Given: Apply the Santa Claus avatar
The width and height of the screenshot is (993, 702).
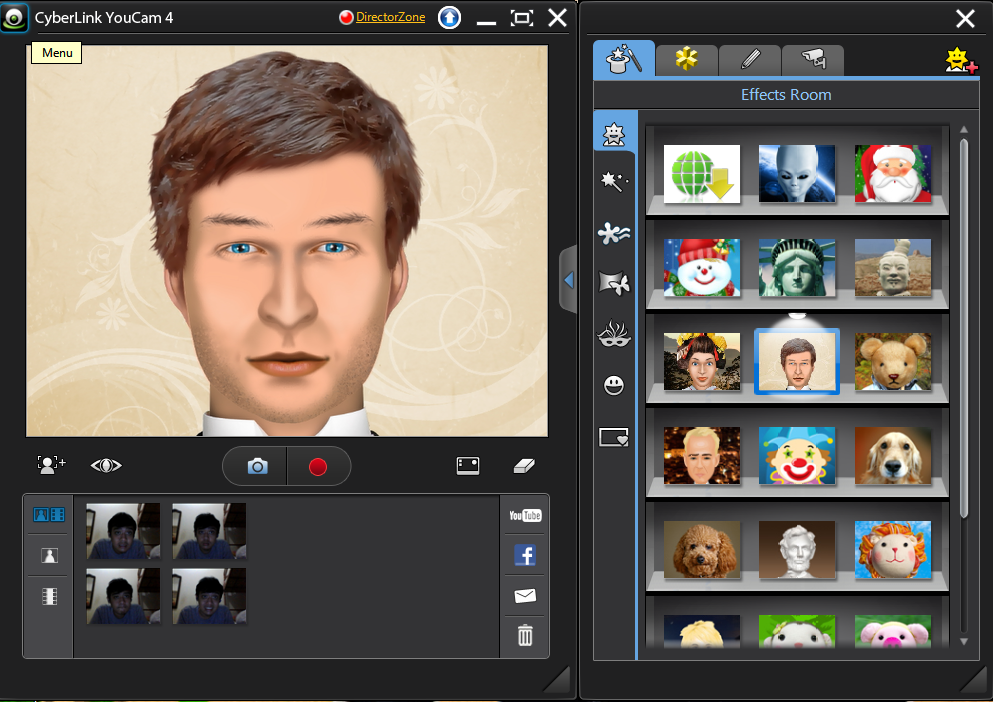Looking at the screenshot, I should 893,174.
